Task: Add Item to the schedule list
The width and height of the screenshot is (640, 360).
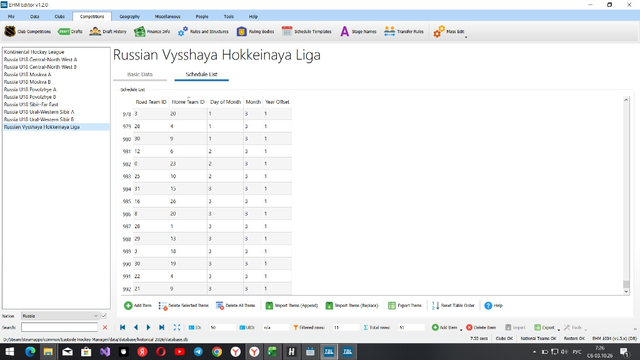Action: tap(138, 305)
